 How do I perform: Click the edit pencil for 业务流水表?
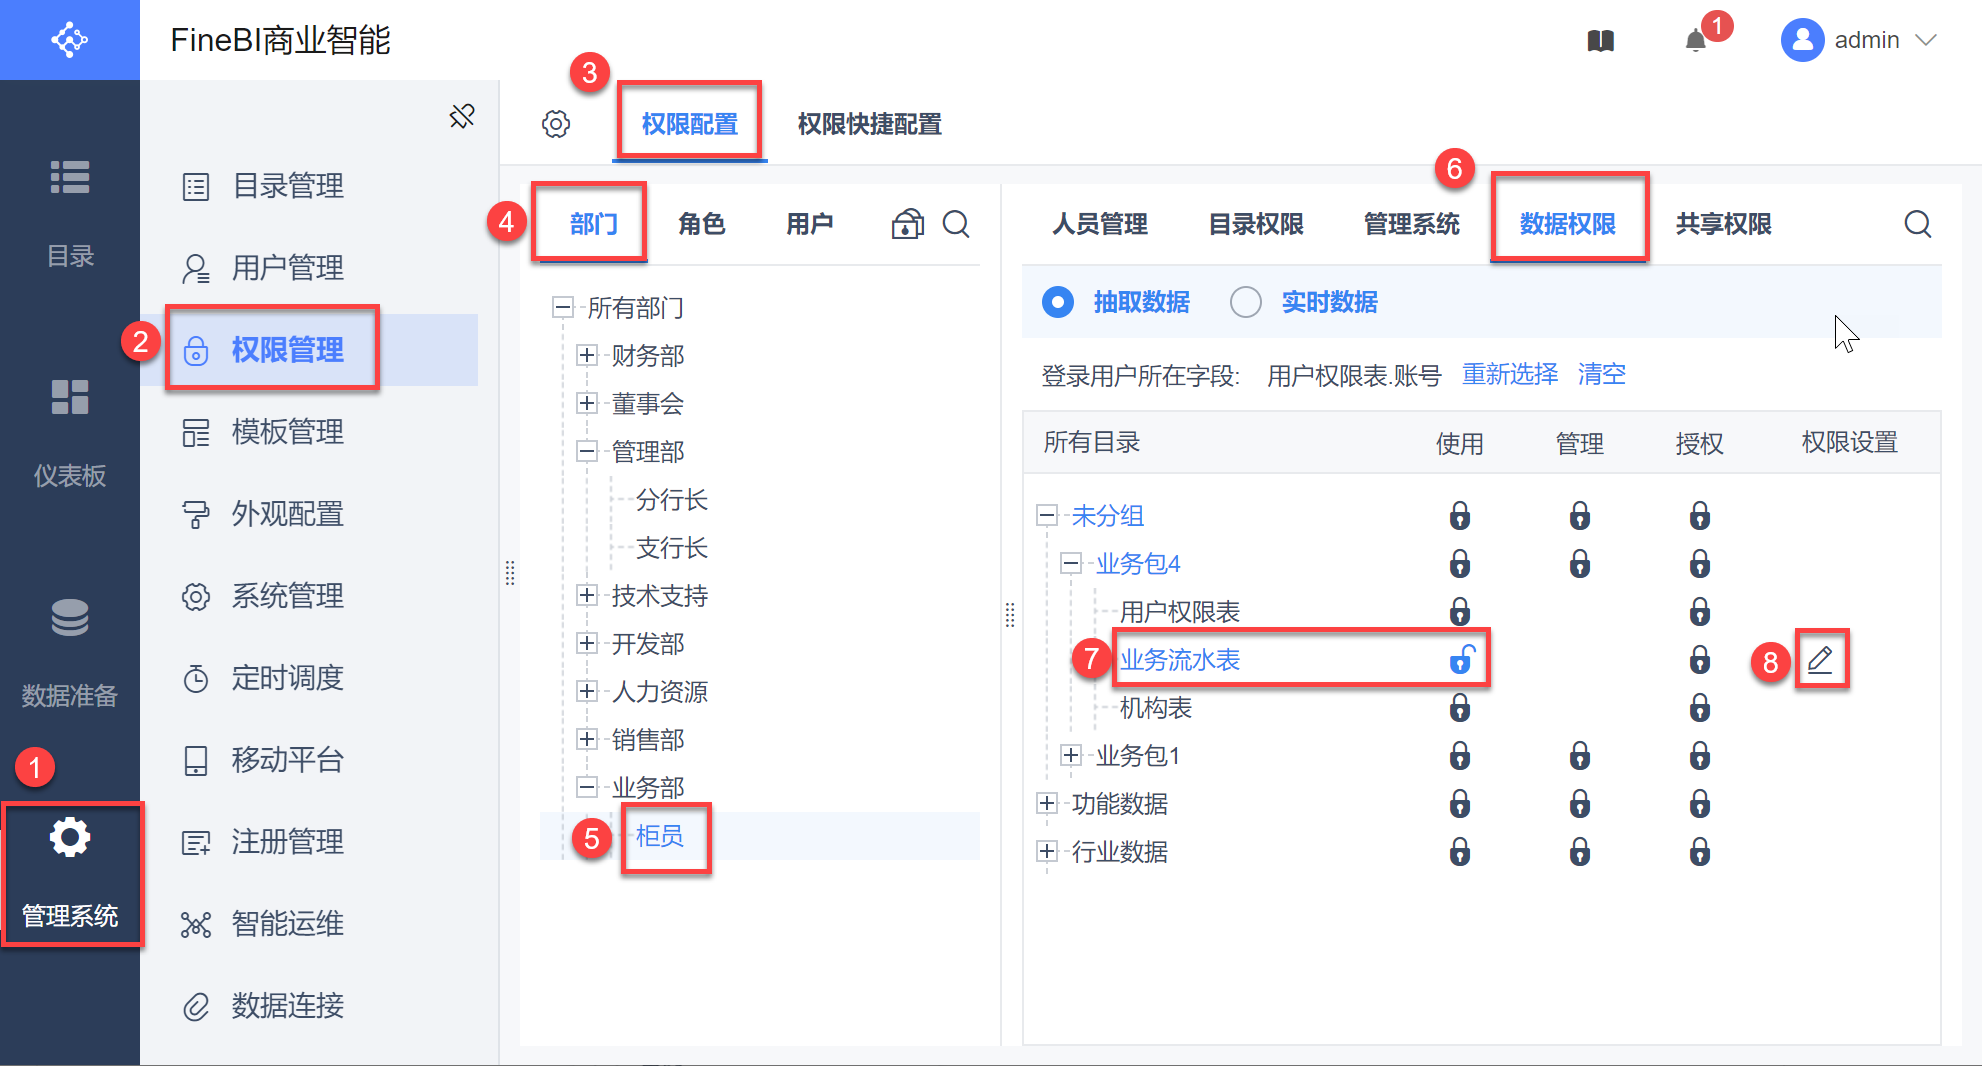pyautogui.click(x=1820, y=660)
